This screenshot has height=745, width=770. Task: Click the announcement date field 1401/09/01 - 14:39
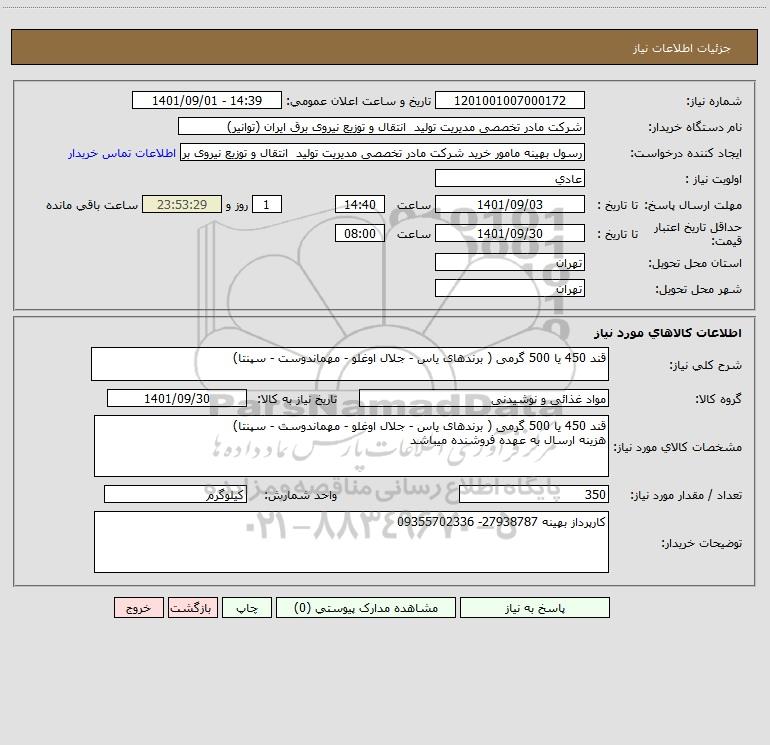click(207, 100)
